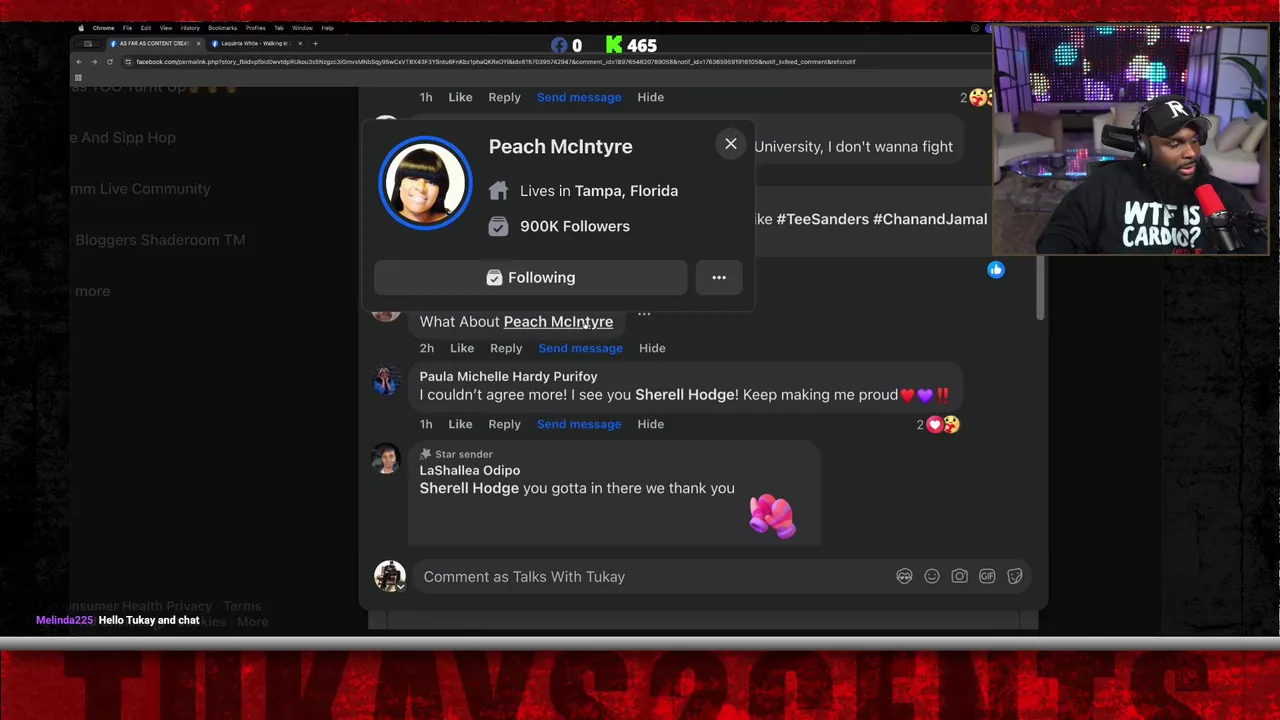Attach a photo using camera icon

click(x=959, y=576)
